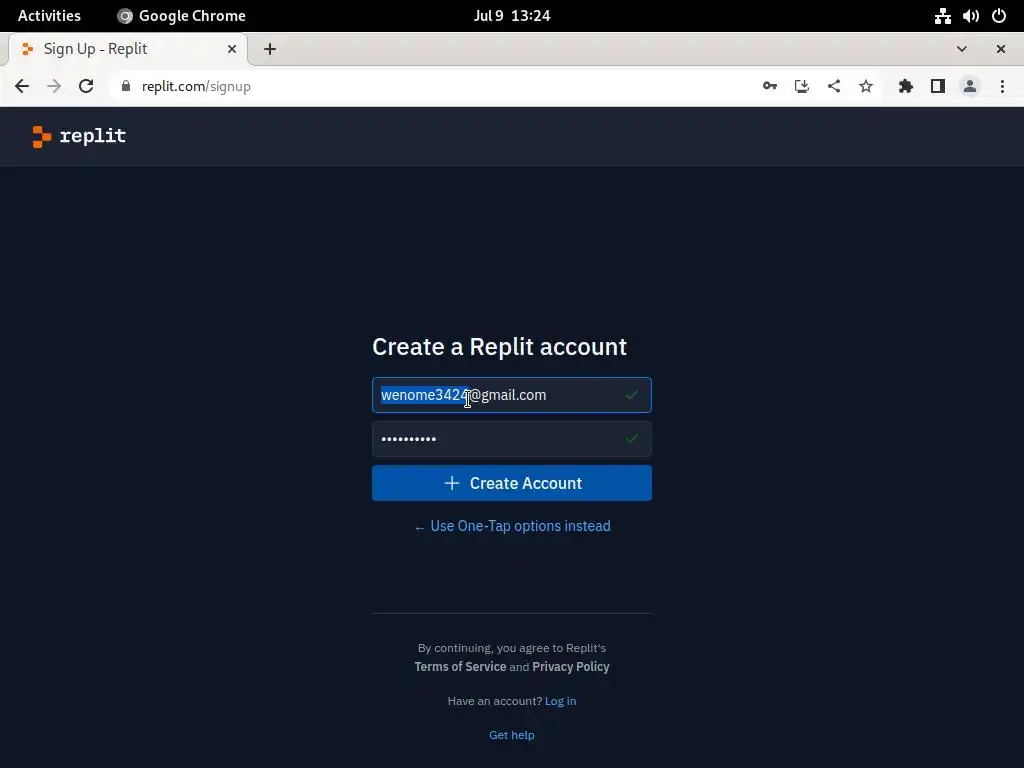Follow the Use One-Tap options instead link
Image resolution: width=1024 pixels, height=768 pixels.
513,526
